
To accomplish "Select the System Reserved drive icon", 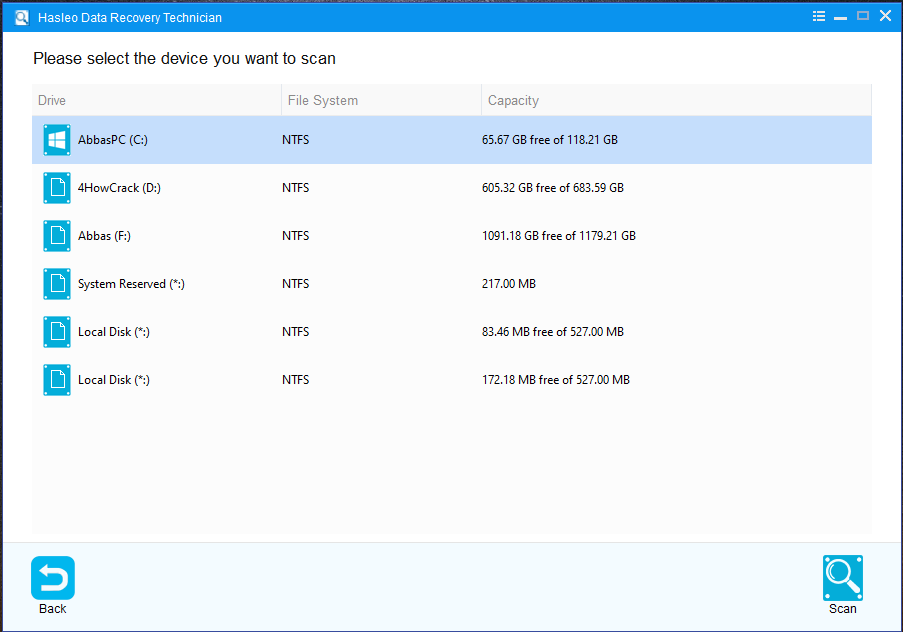I will point(57,284).
